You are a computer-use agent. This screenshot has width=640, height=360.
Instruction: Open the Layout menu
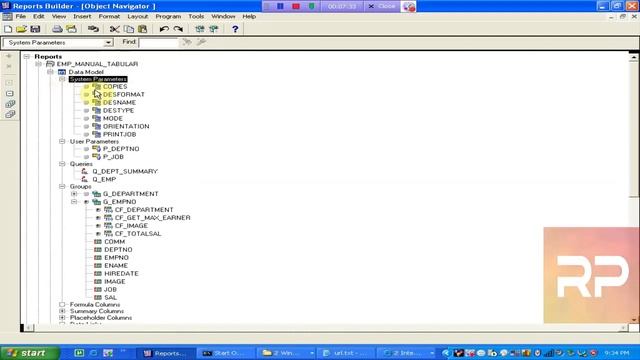(138, 16)
